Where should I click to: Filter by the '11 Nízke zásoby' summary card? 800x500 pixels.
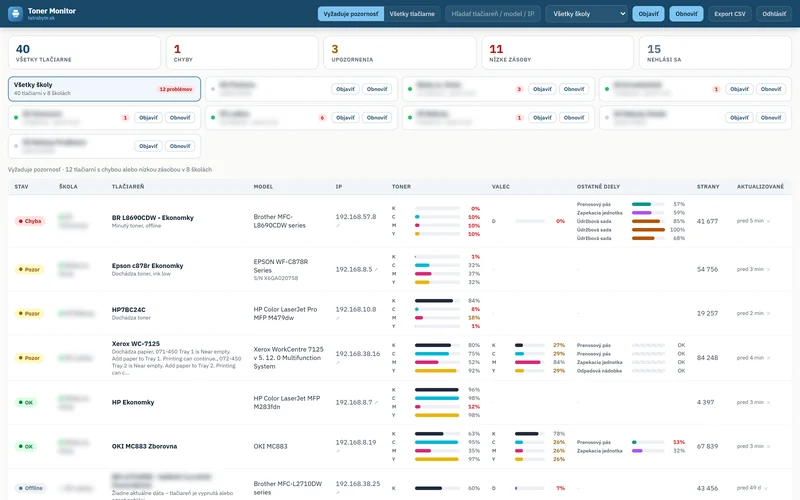(557, 53)
